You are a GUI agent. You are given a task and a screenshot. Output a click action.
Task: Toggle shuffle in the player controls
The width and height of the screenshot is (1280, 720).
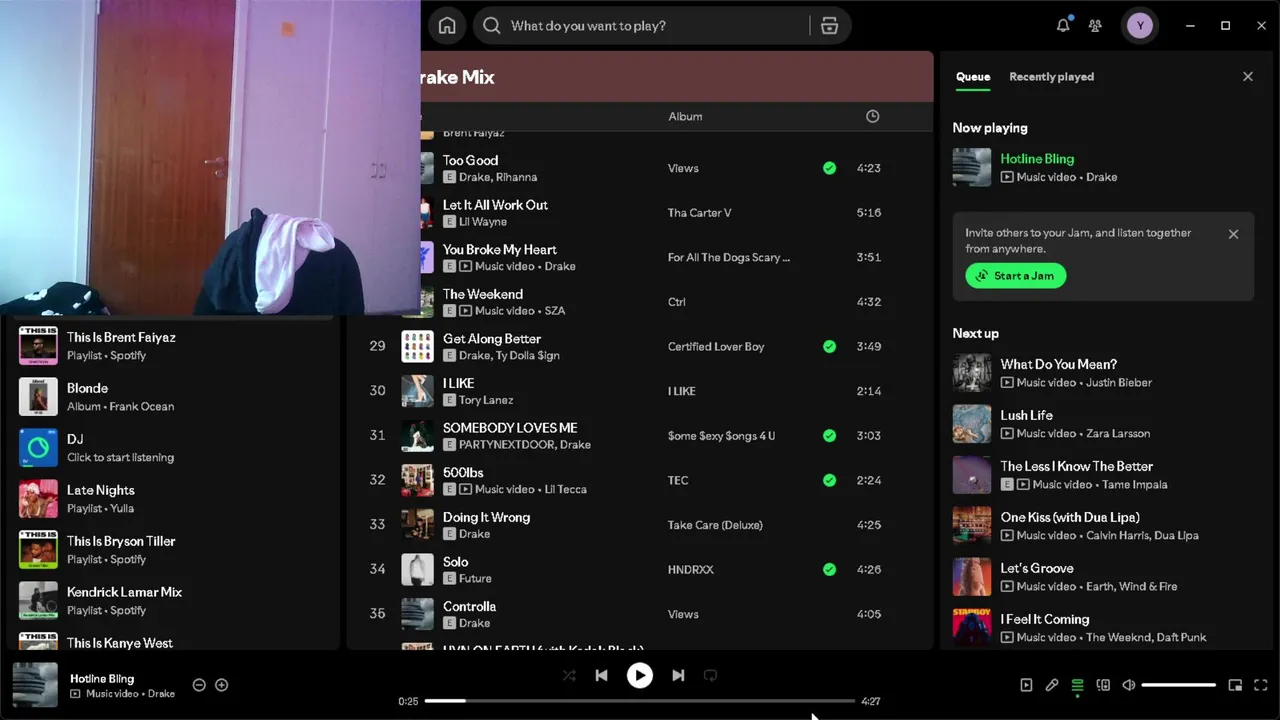pos(569,675)
